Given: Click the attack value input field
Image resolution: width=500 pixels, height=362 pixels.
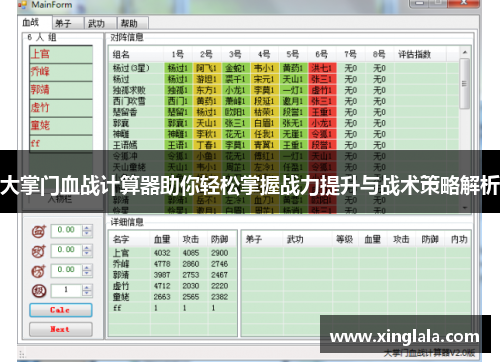Looking at the screenshot, I should tap(66, 250).
